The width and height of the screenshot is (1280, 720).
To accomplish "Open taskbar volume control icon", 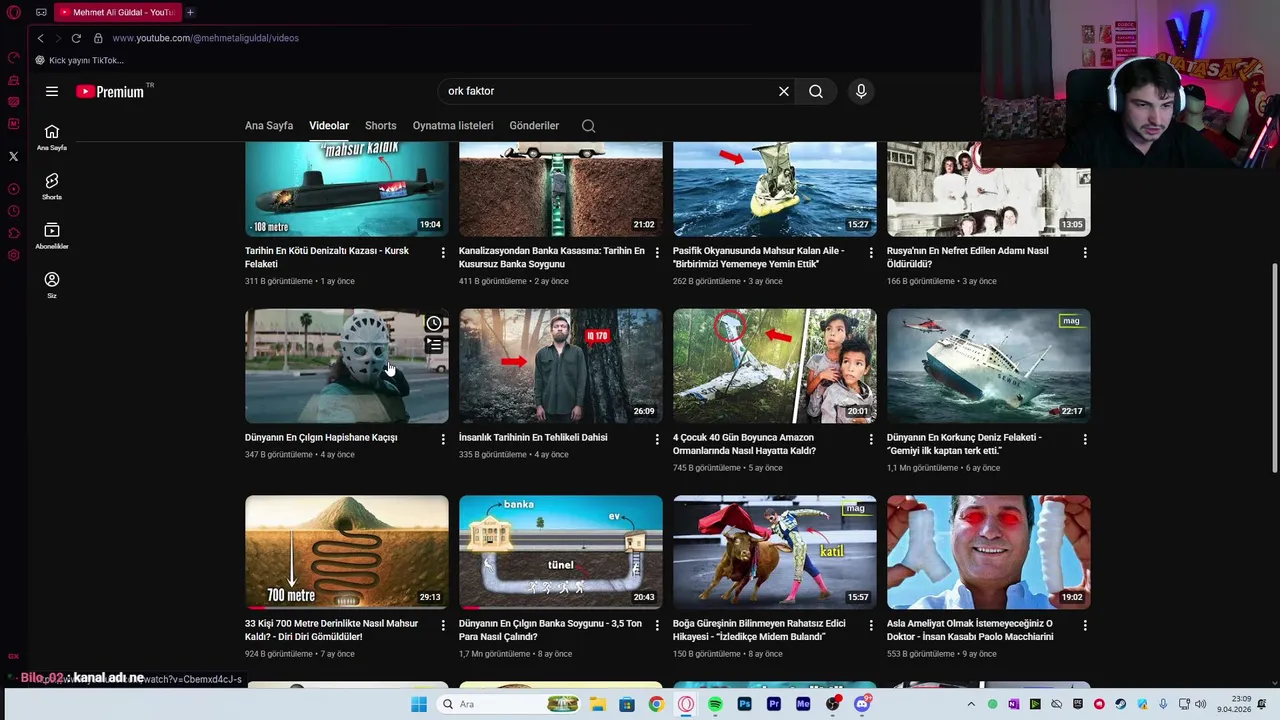I will point(1200,704).
